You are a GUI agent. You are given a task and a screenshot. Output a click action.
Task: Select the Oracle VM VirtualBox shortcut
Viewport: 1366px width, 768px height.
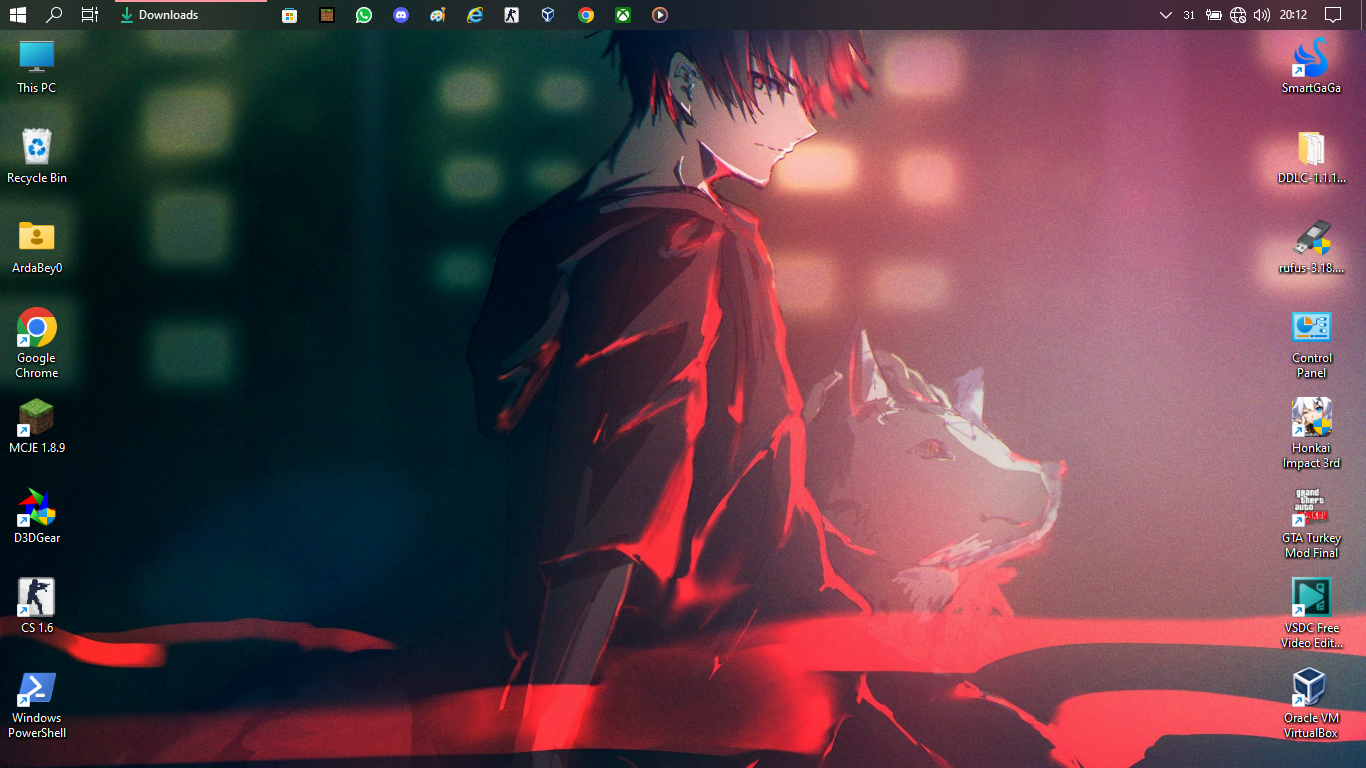1311,703
